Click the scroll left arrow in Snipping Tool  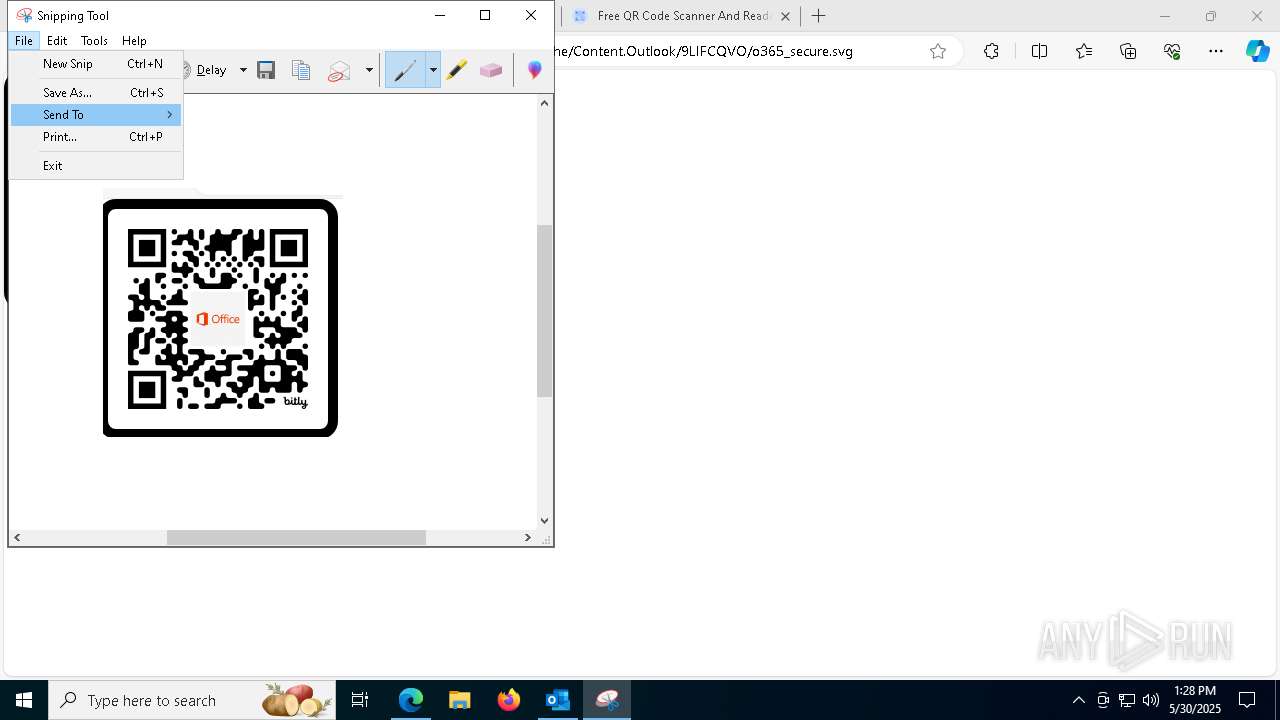point(17,538)
